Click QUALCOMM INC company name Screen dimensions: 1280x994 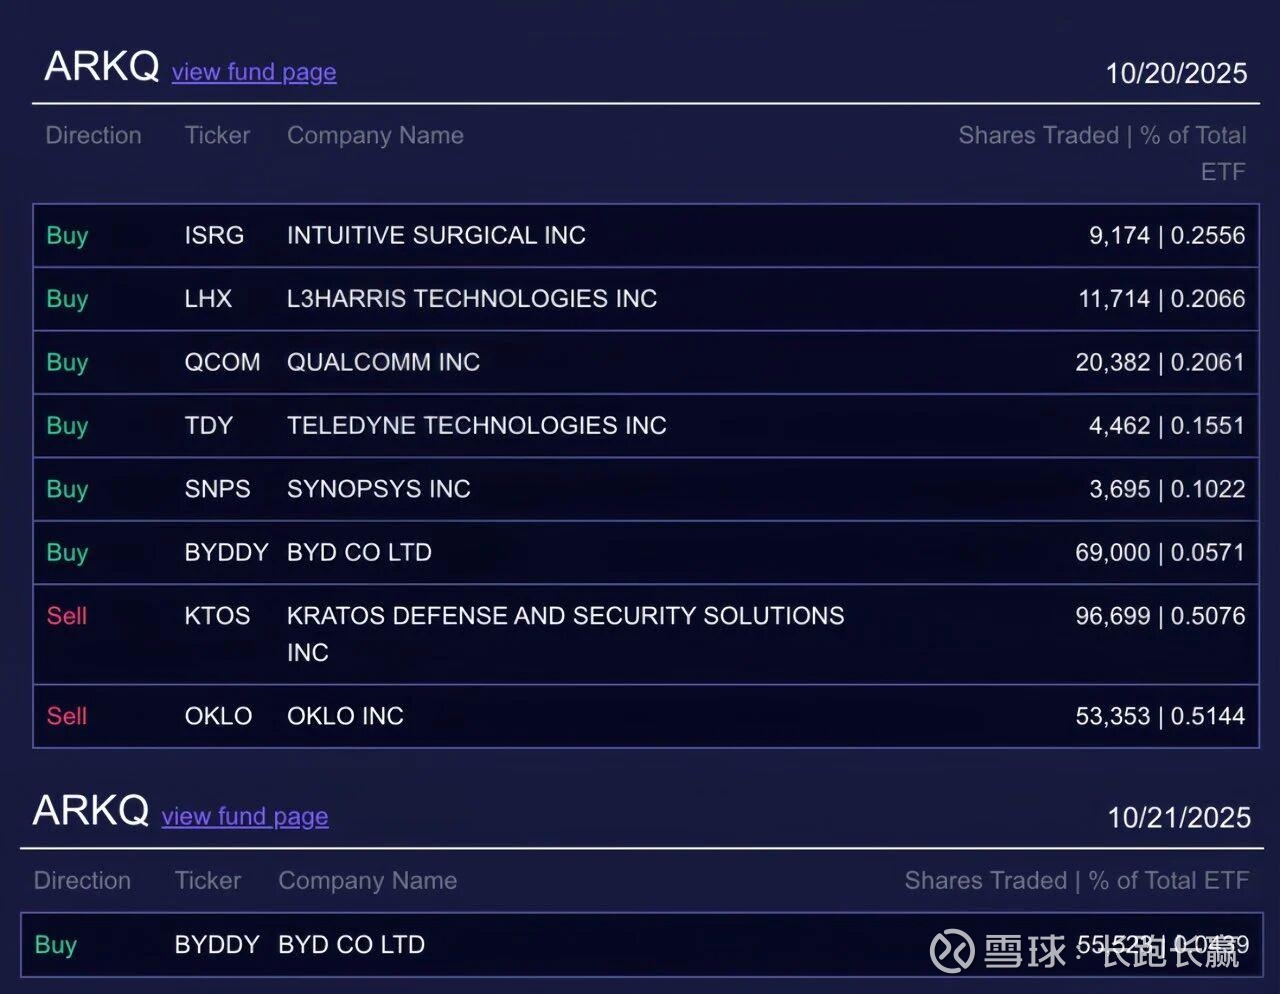(x=383, y=362)
